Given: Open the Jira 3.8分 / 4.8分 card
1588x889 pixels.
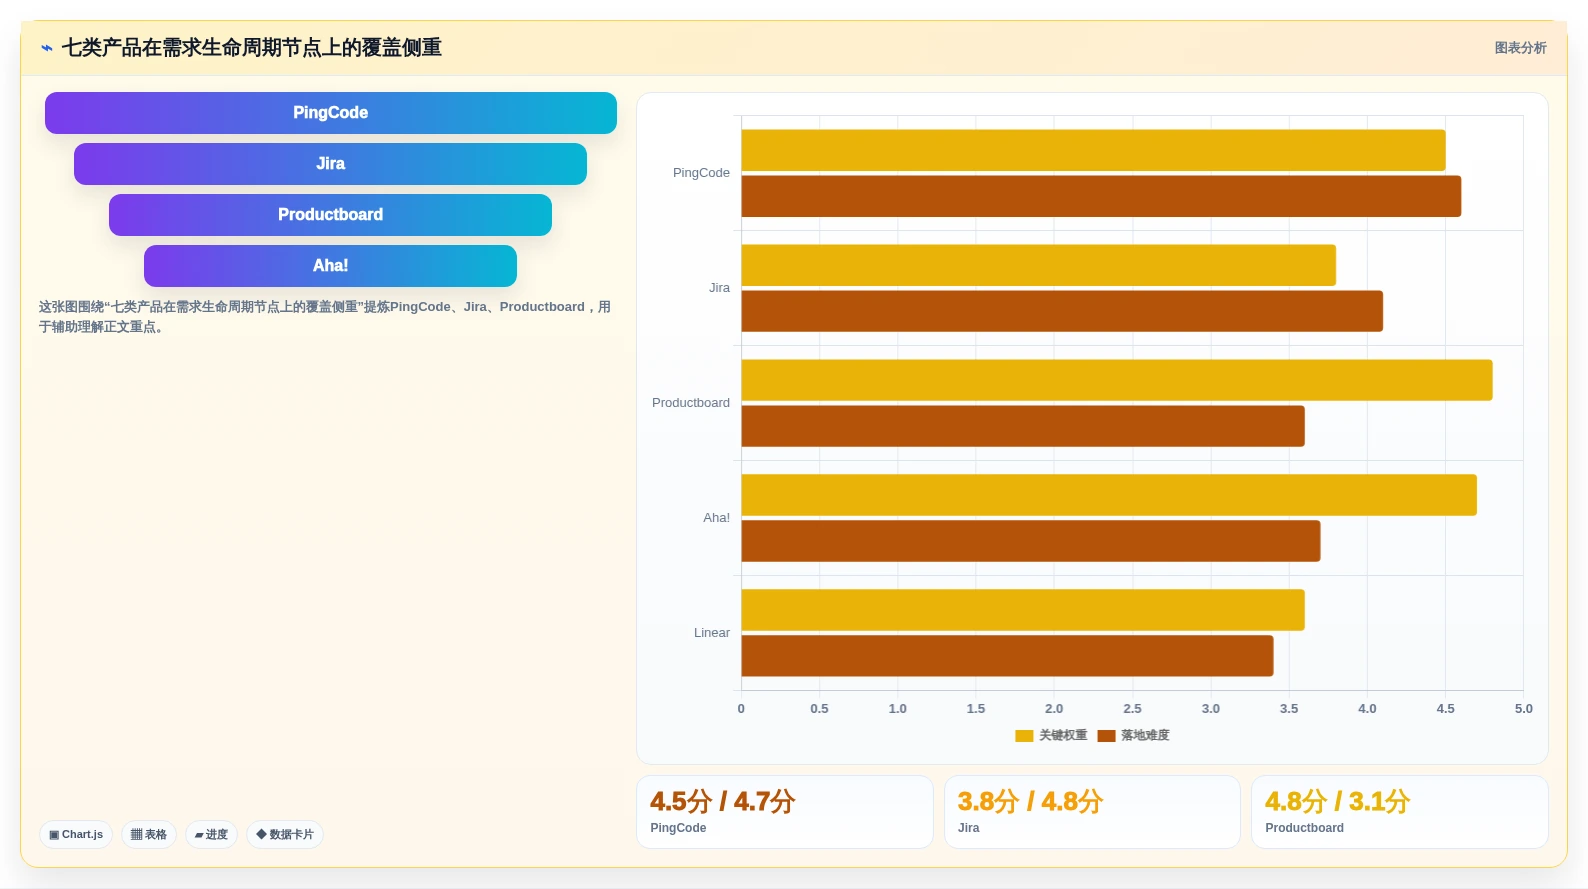Looking at the screenshot, I should point(1092,812).
